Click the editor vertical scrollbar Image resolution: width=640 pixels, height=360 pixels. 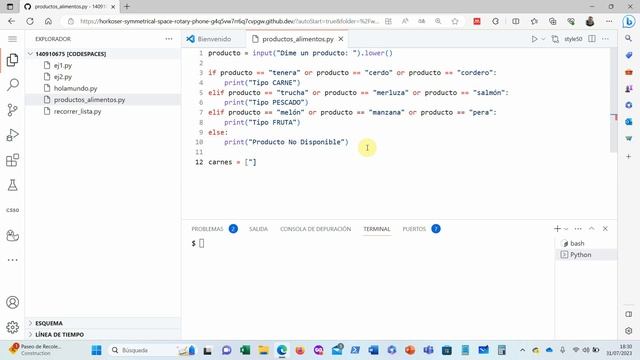tap(613, 100)
